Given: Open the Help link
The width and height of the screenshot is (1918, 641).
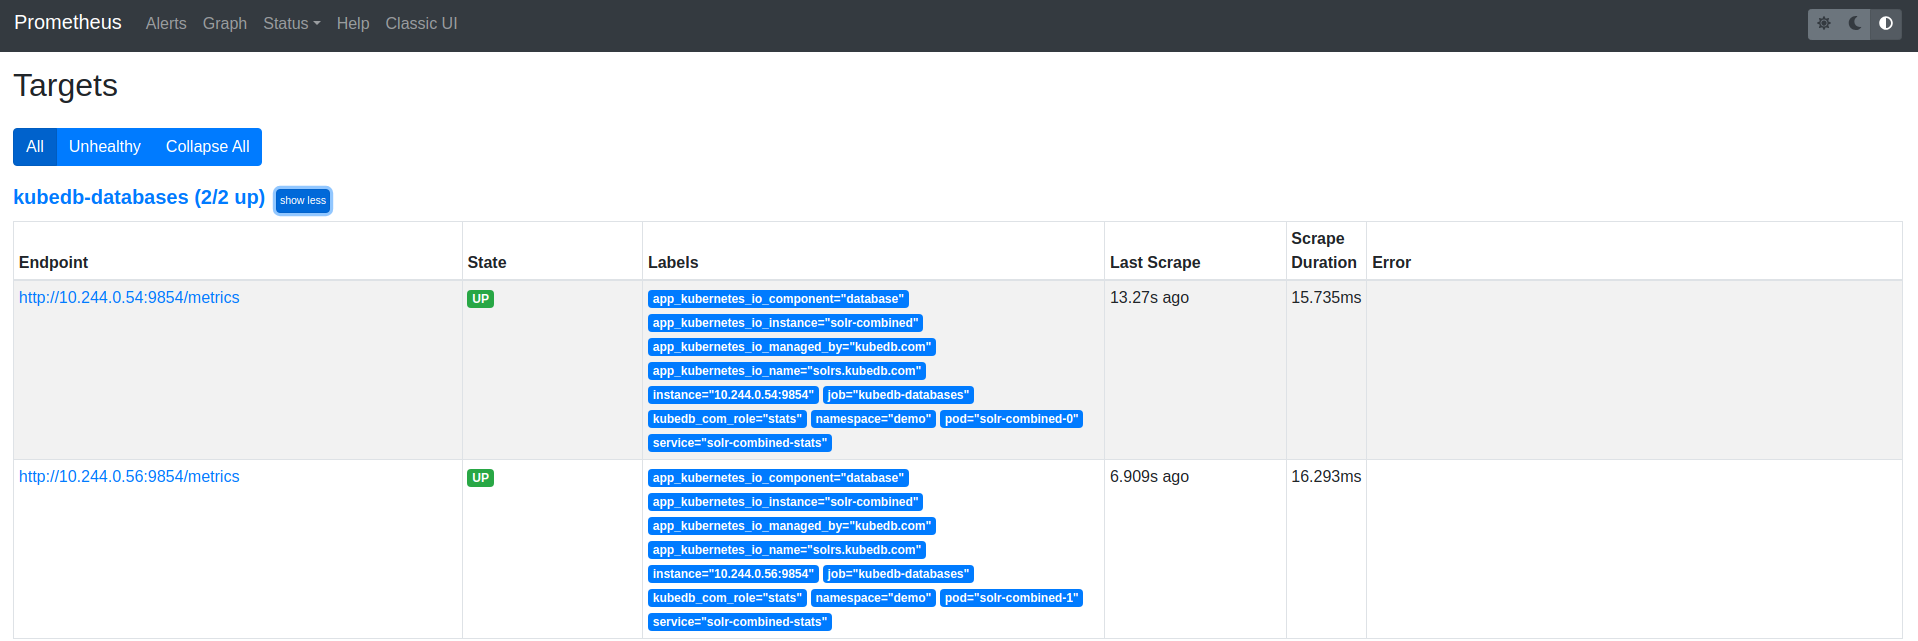Looking at the screenshot, I should click(x=353, y=23).
